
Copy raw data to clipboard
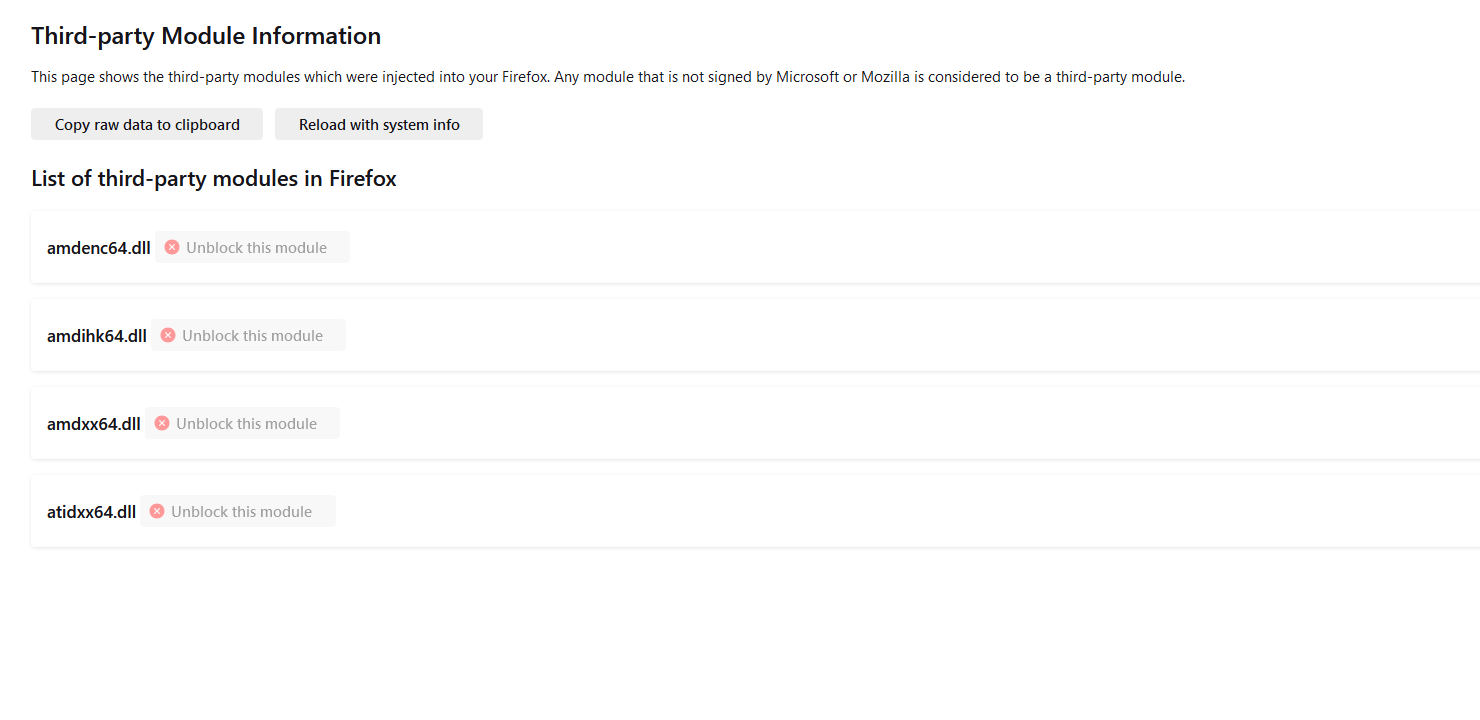click(x=147, y=125)
